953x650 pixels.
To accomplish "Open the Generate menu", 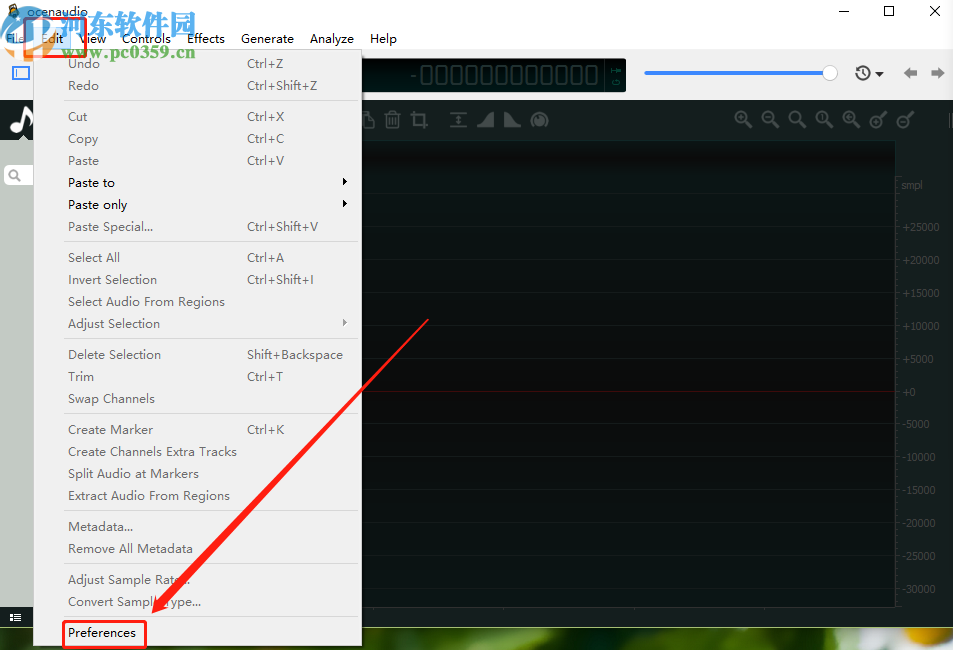I will pos(267,38).
